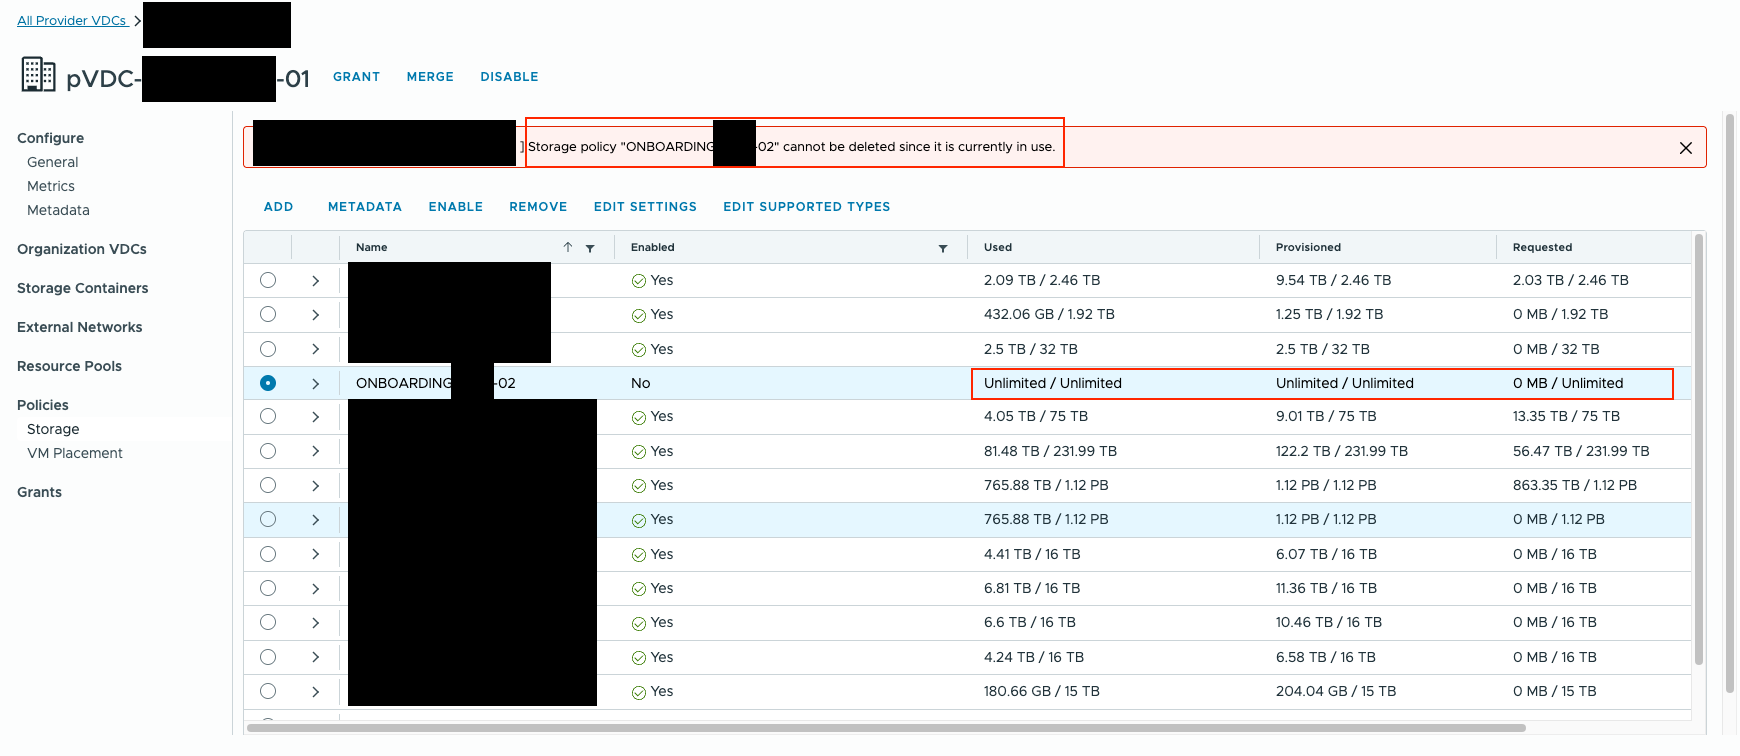Viewport: 1740px width, 756px height.
Task: Click the REMOVE action button
Action: (537, 207)
